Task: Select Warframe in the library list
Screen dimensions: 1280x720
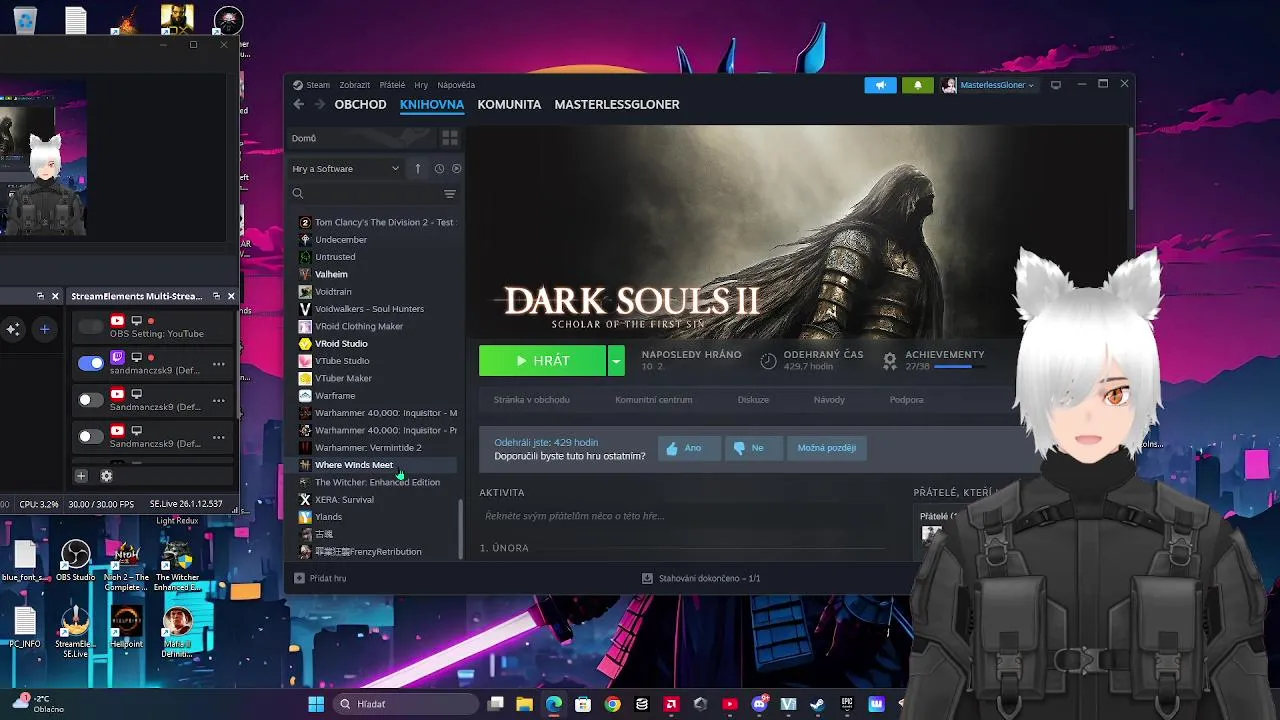Action: pos(335,396)
